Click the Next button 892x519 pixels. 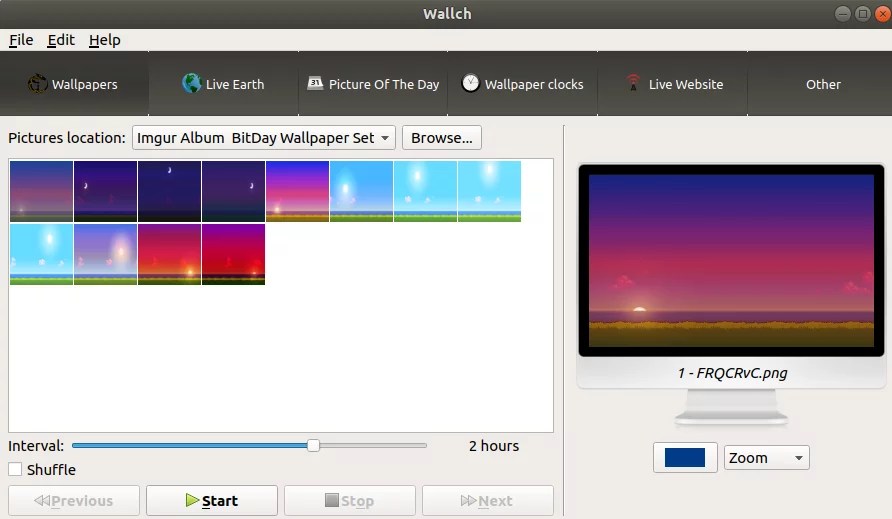click(x=488, y=501)
